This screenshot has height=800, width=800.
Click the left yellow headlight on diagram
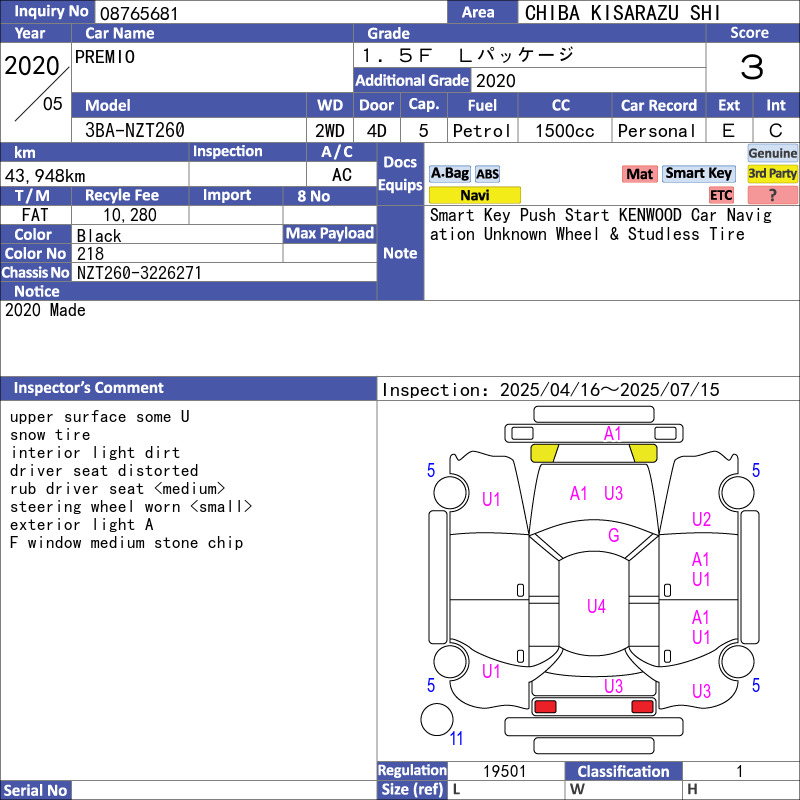[544, 453]
